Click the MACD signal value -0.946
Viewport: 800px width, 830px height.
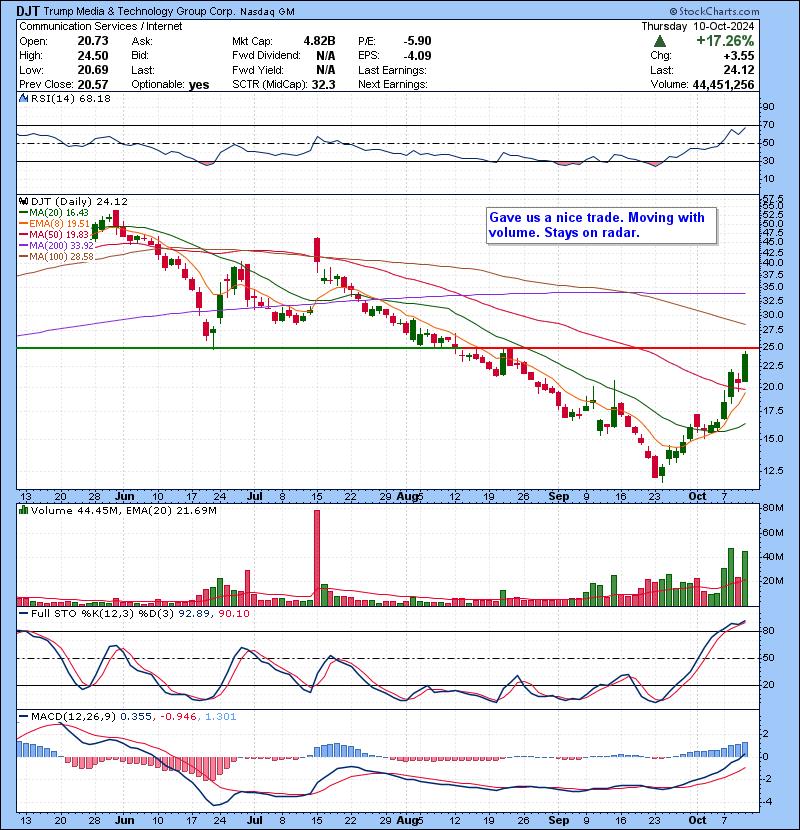point(179,717)
